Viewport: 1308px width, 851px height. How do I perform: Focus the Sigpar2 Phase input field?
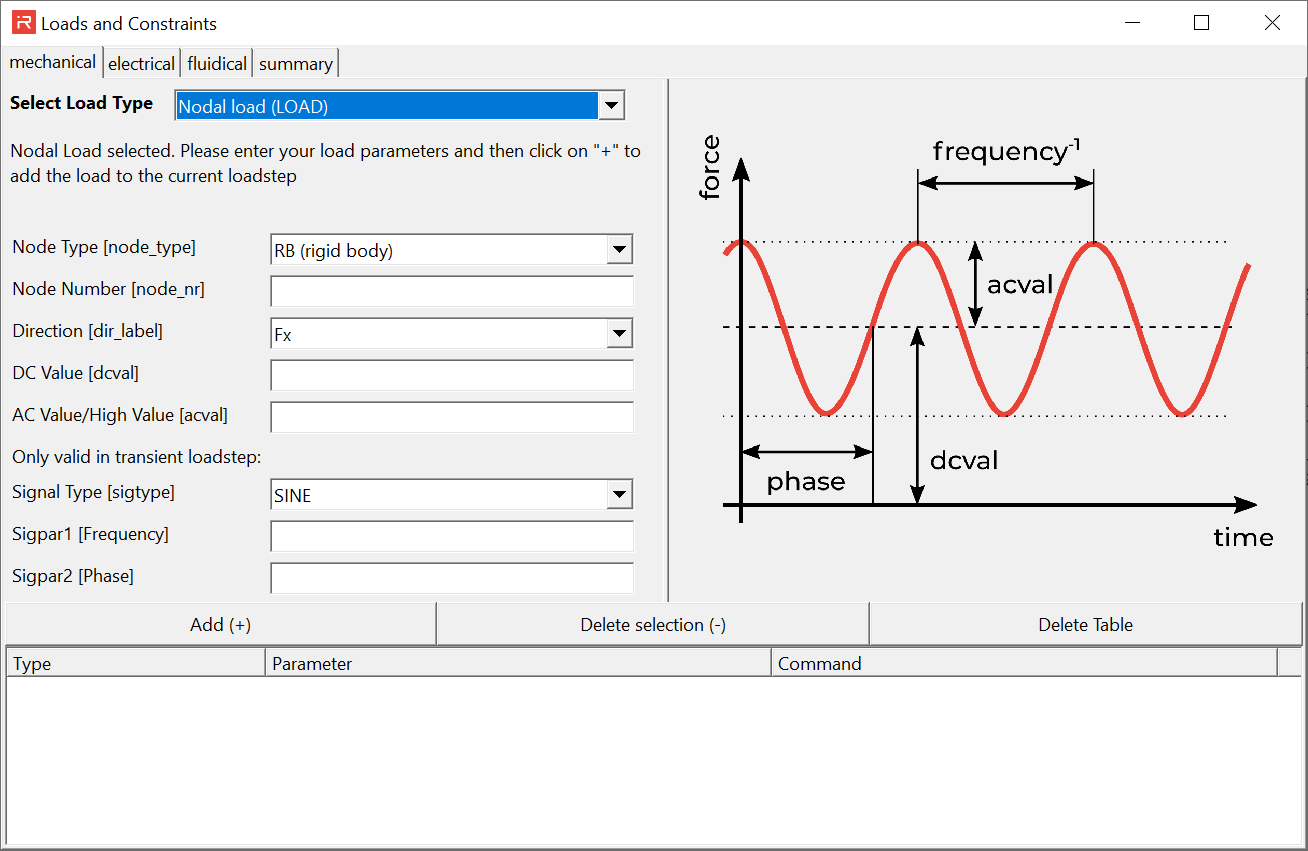pyautogui.click(x=451, y=578)
